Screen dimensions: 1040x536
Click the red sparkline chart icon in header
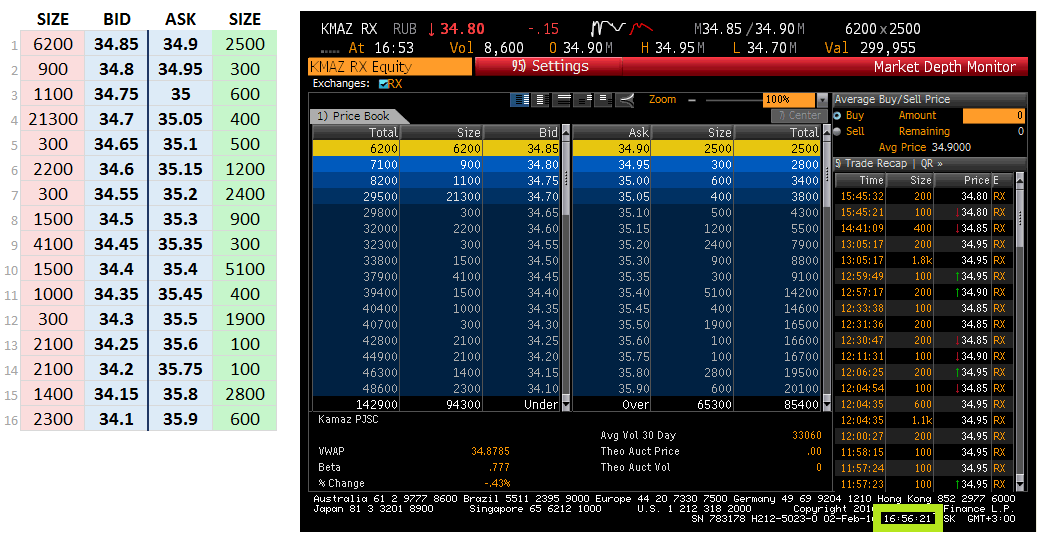pyautogui.click(x=641, y=29)
